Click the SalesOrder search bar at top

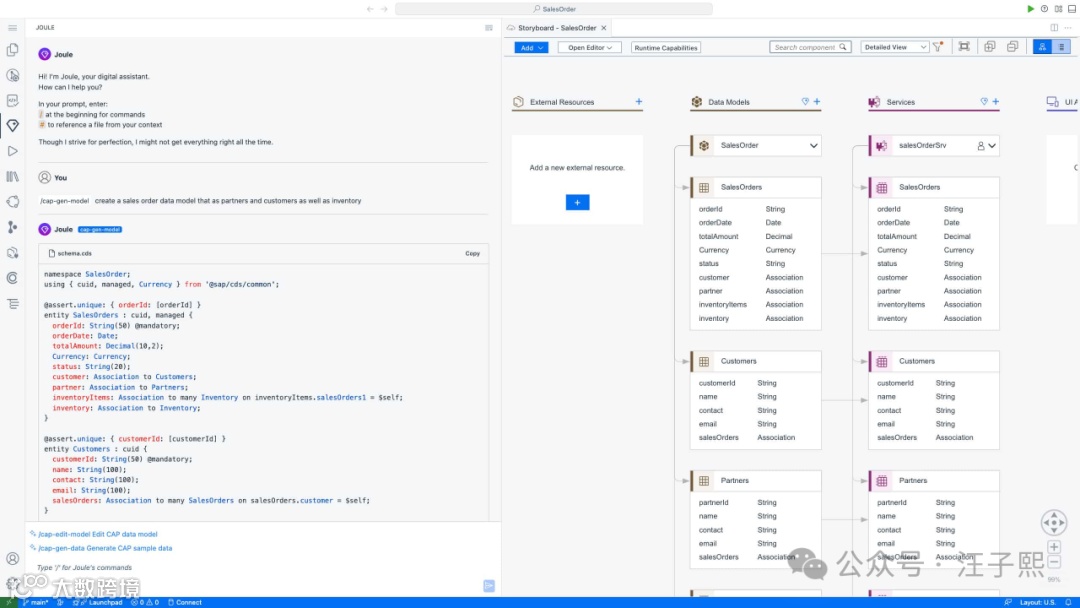click(x=554, y=9)
